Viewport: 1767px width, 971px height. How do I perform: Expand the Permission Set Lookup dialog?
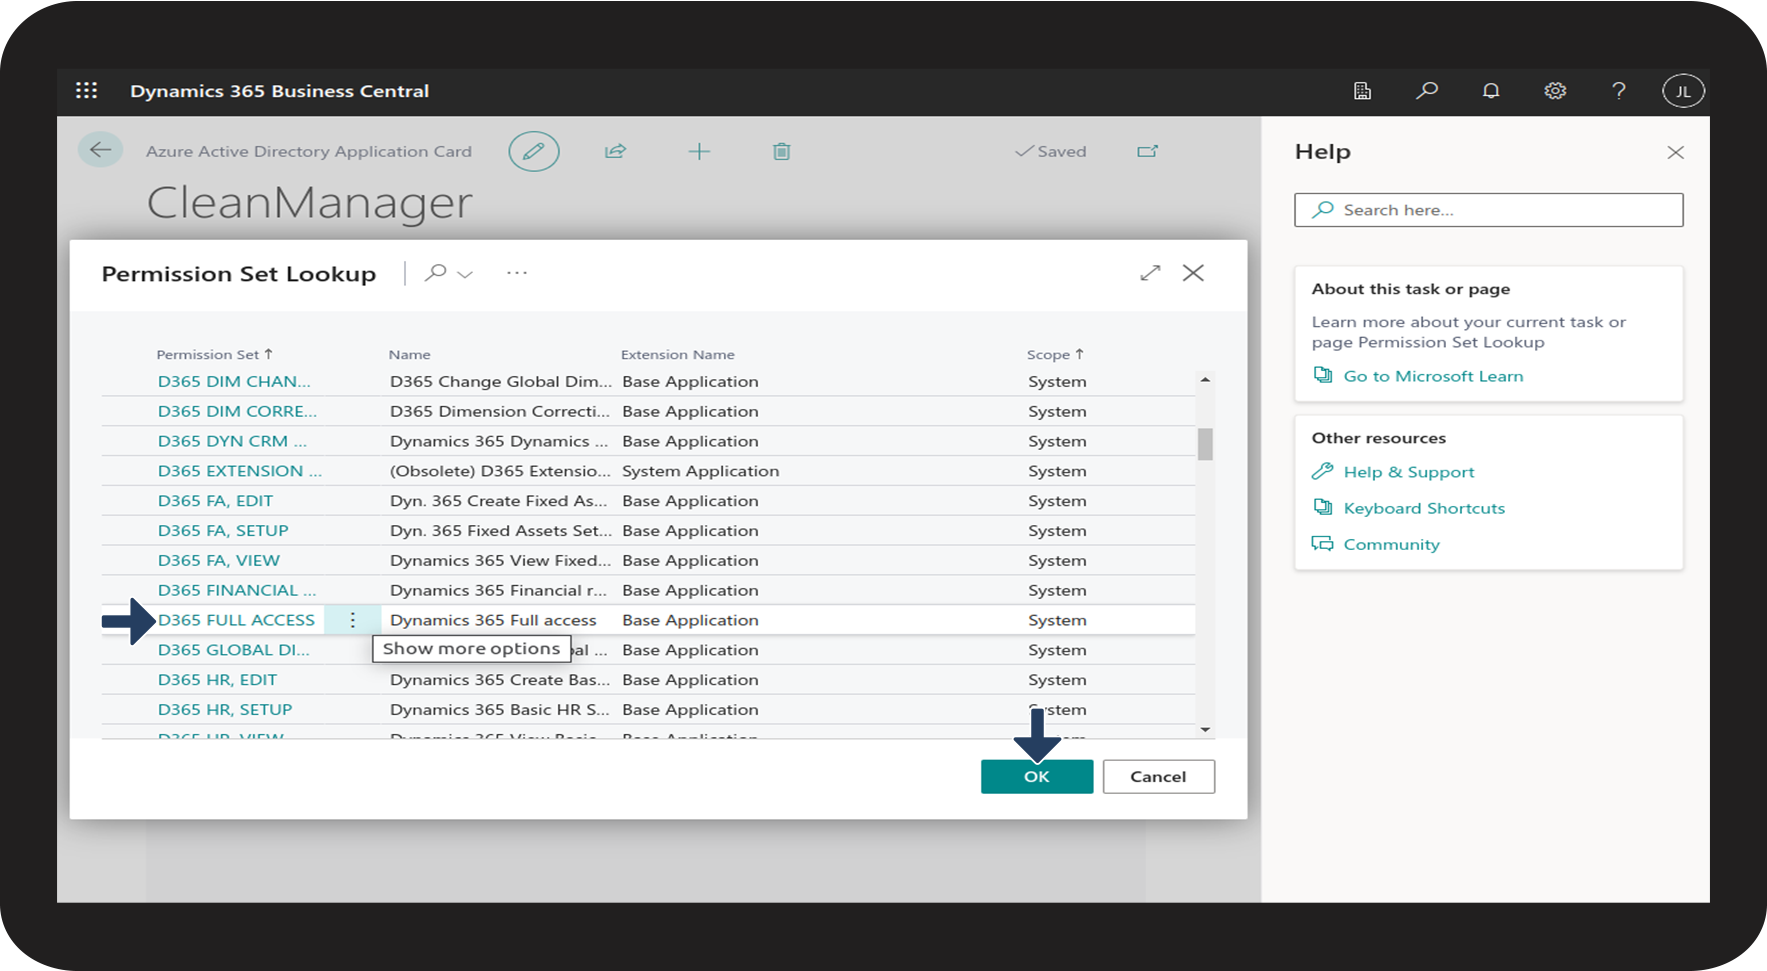pos(1150,273)
